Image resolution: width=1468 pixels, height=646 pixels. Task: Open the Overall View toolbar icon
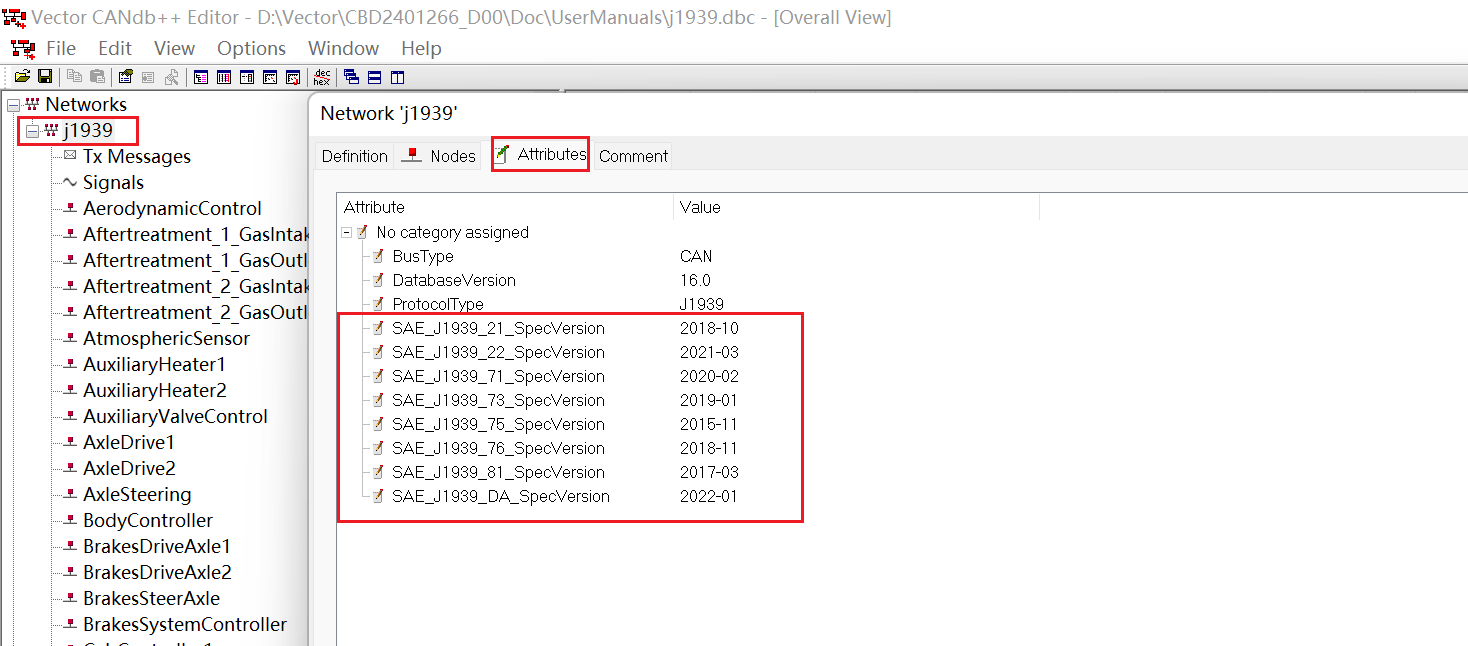pos(200,77)
